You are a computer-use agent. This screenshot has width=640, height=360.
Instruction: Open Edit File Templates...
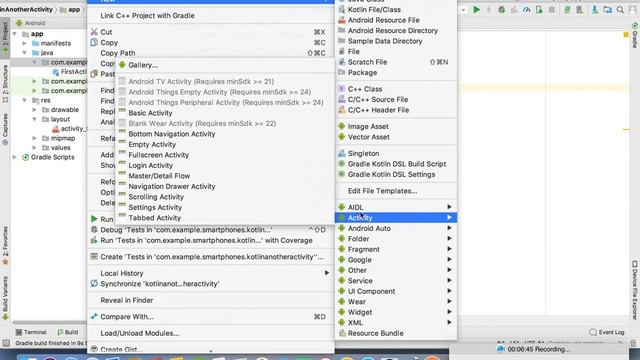[x=382, y=191]
